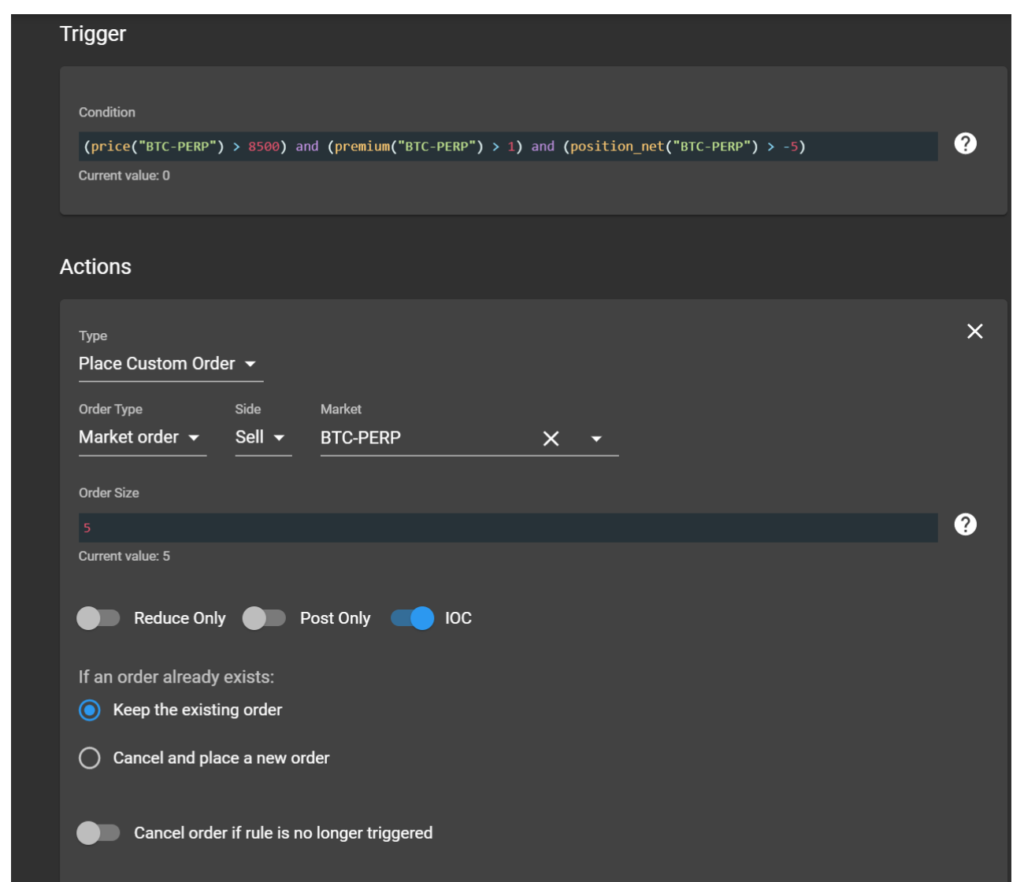Select Keep the existing order option
Viewport: 1024px width, 882px height.
click(x=89, y=710)
